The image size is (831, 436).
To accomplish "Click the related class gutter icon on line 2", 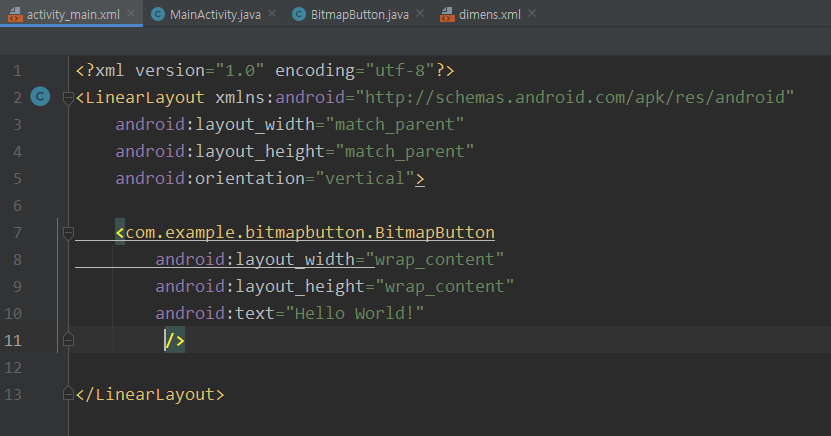I will pos(40,96).
